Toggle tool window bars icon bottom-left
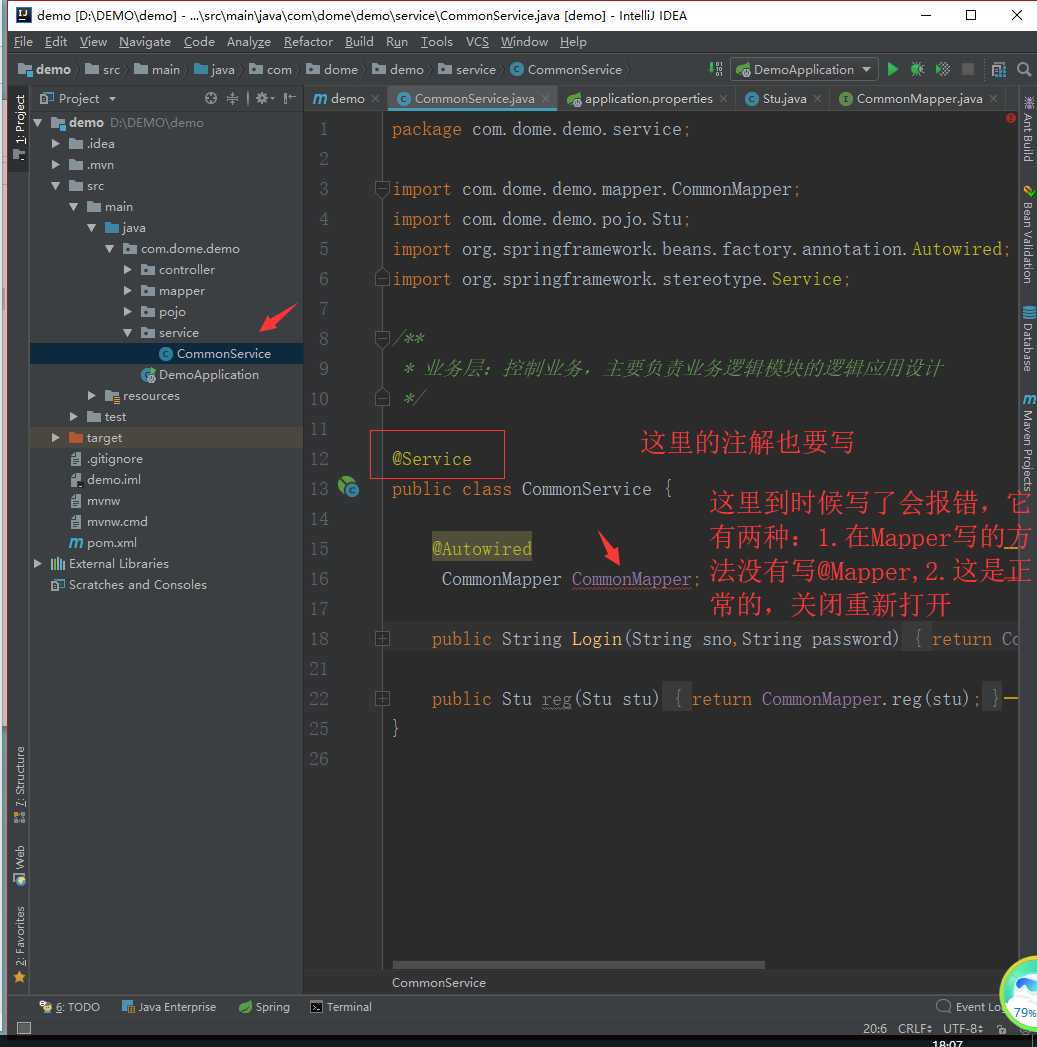Screen dimensions: 1037x1047 coord(23,1028)
